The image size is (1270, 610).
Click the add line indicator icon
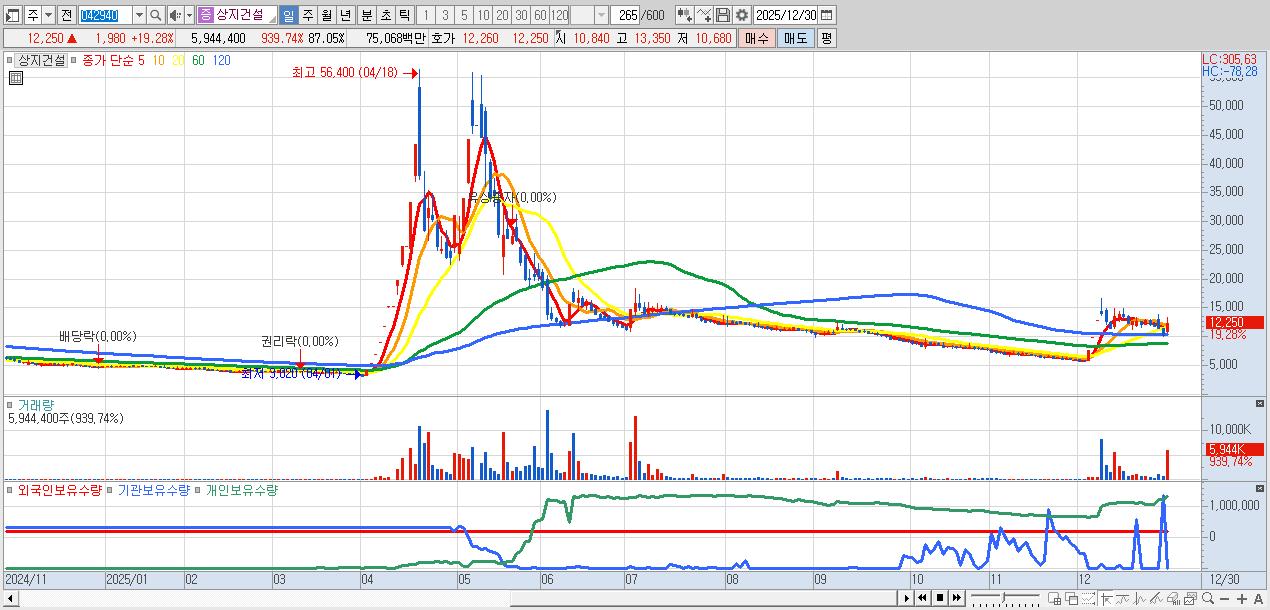703,15
